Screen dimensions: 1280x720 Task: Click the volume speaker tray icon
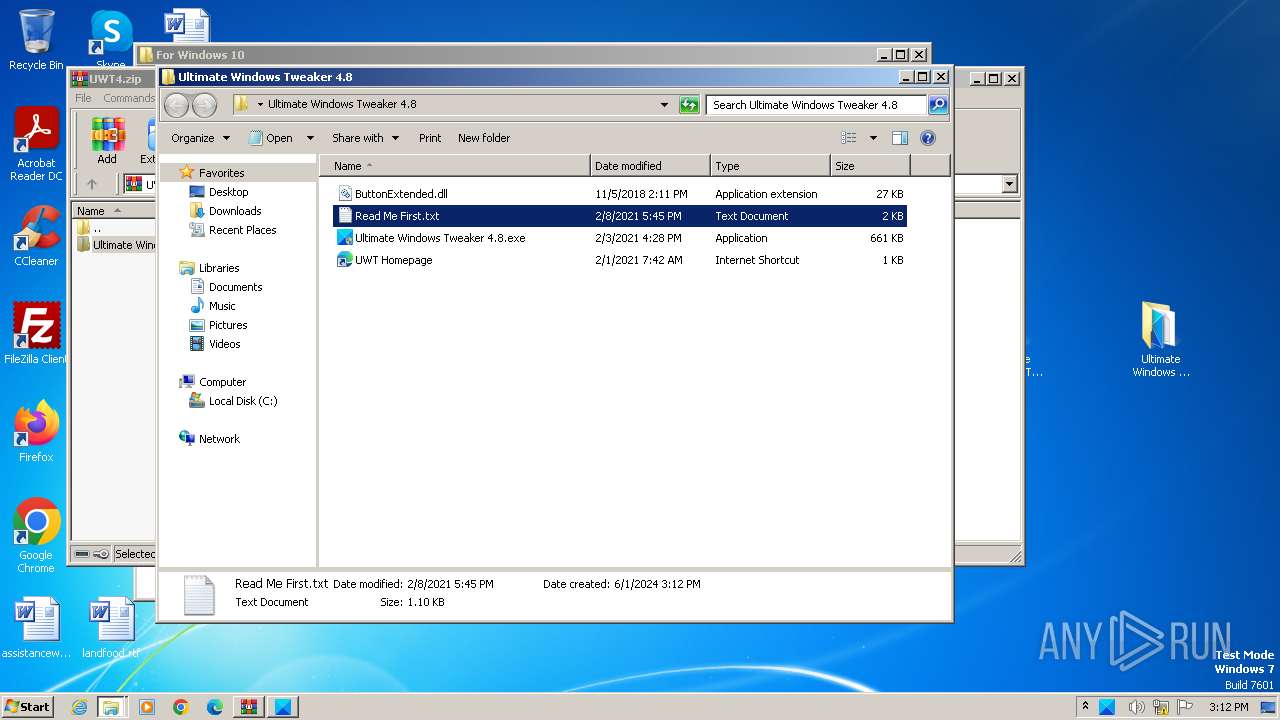click(x=1136, y=707)
